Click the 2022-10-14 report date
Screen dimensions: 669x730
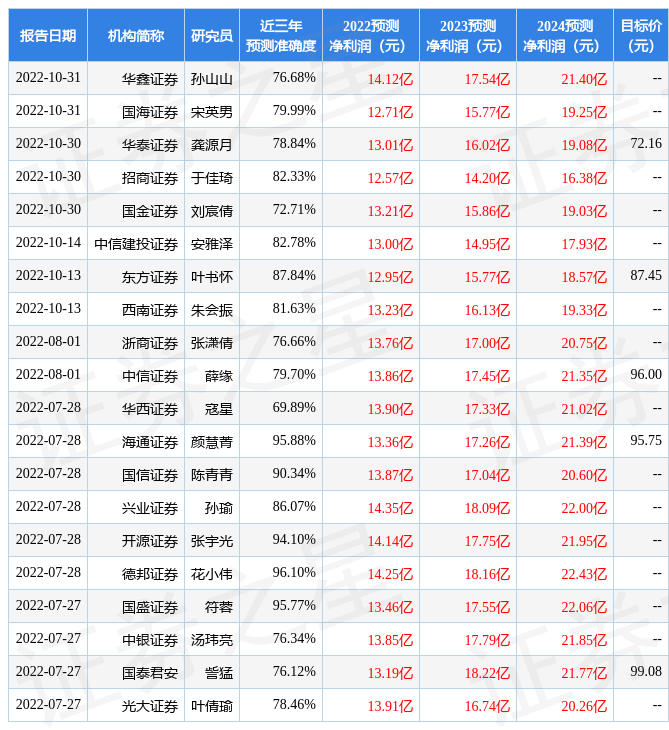click(x=48, y=243)
